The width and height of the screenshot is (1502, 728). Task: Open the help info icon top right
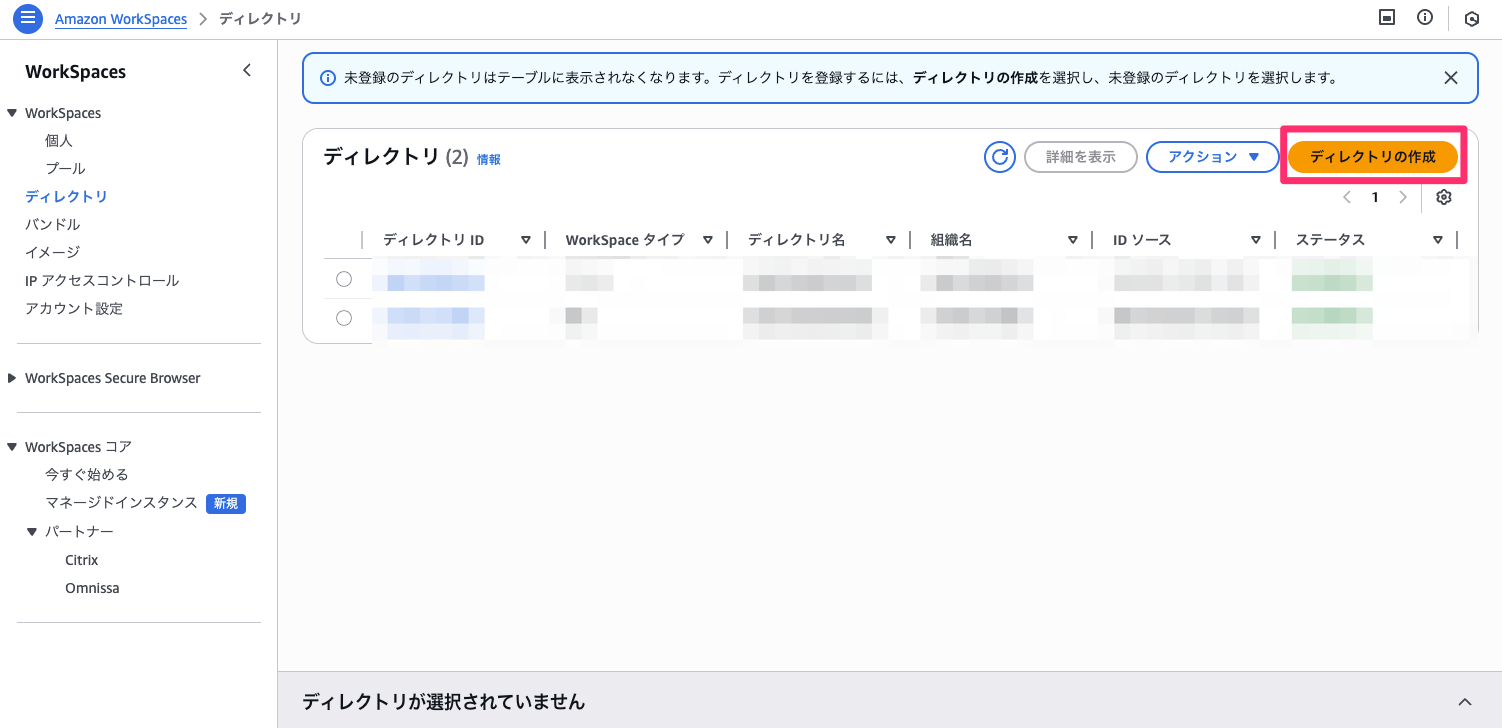[1425, 17]
